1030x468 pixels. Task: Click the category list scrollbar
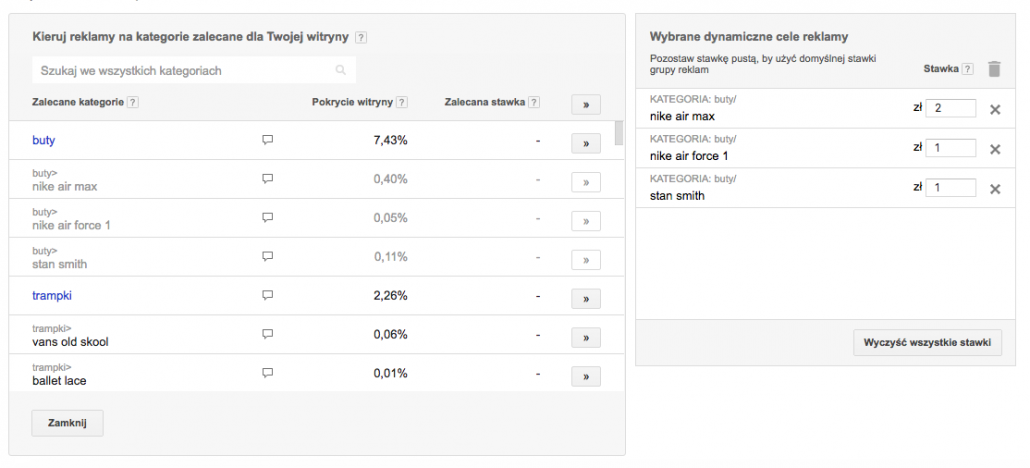coord(619,135)
